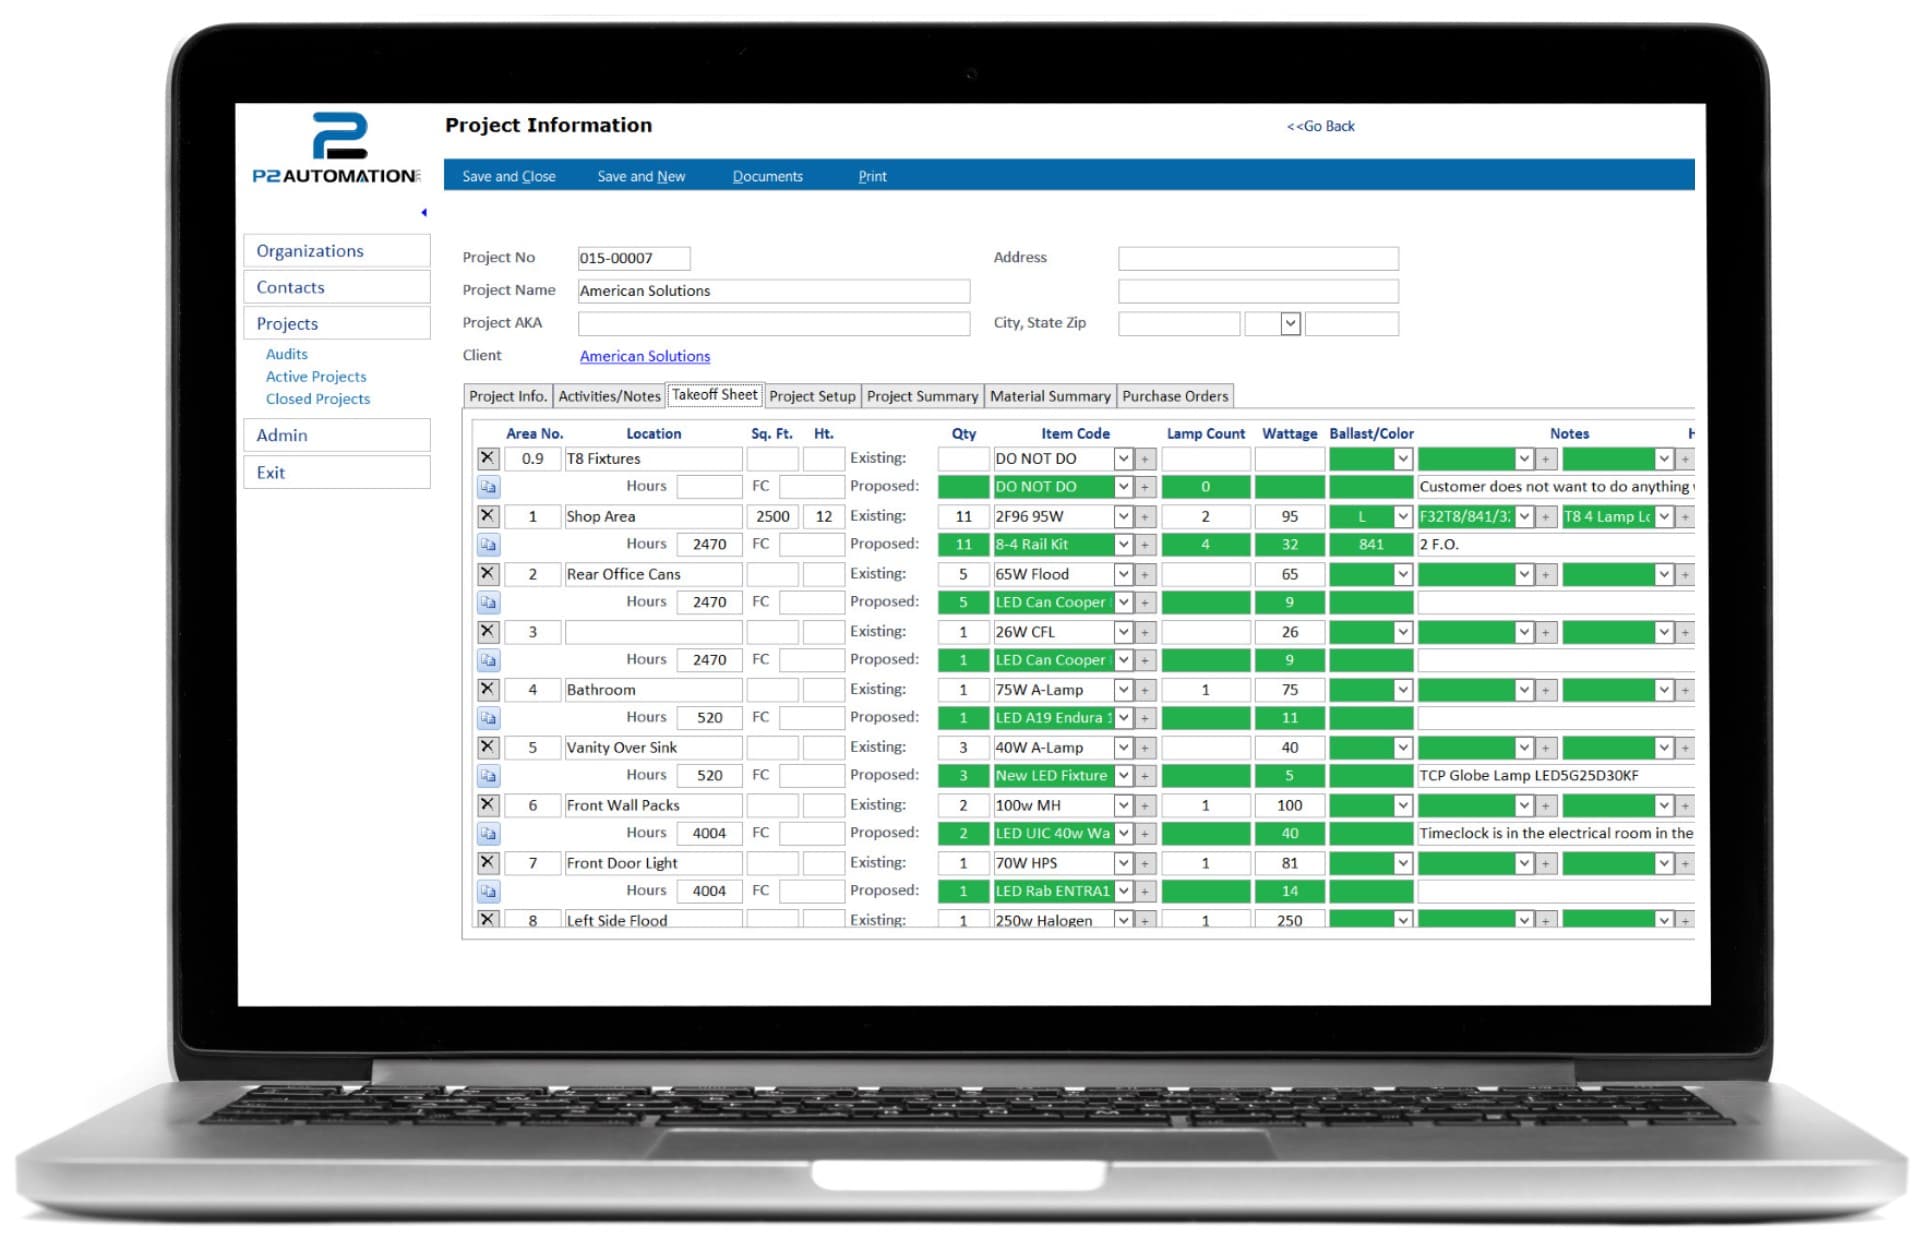Click Print in the toolbar

872,176
